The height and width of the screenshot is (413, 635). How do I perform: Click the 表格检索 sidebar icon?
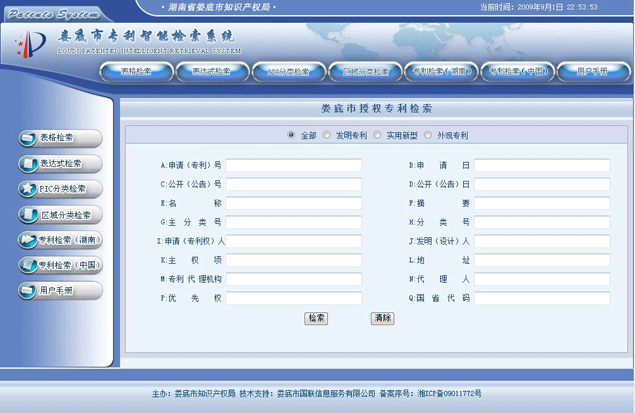point(28,138)
